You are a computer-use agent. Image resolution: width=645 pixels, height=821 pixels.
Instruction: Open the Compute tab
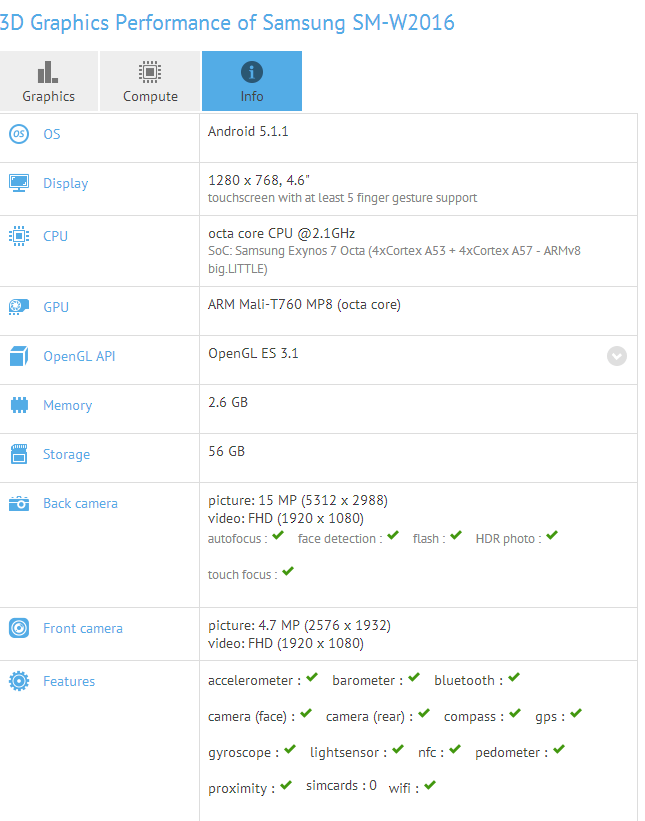pos(150,82)
